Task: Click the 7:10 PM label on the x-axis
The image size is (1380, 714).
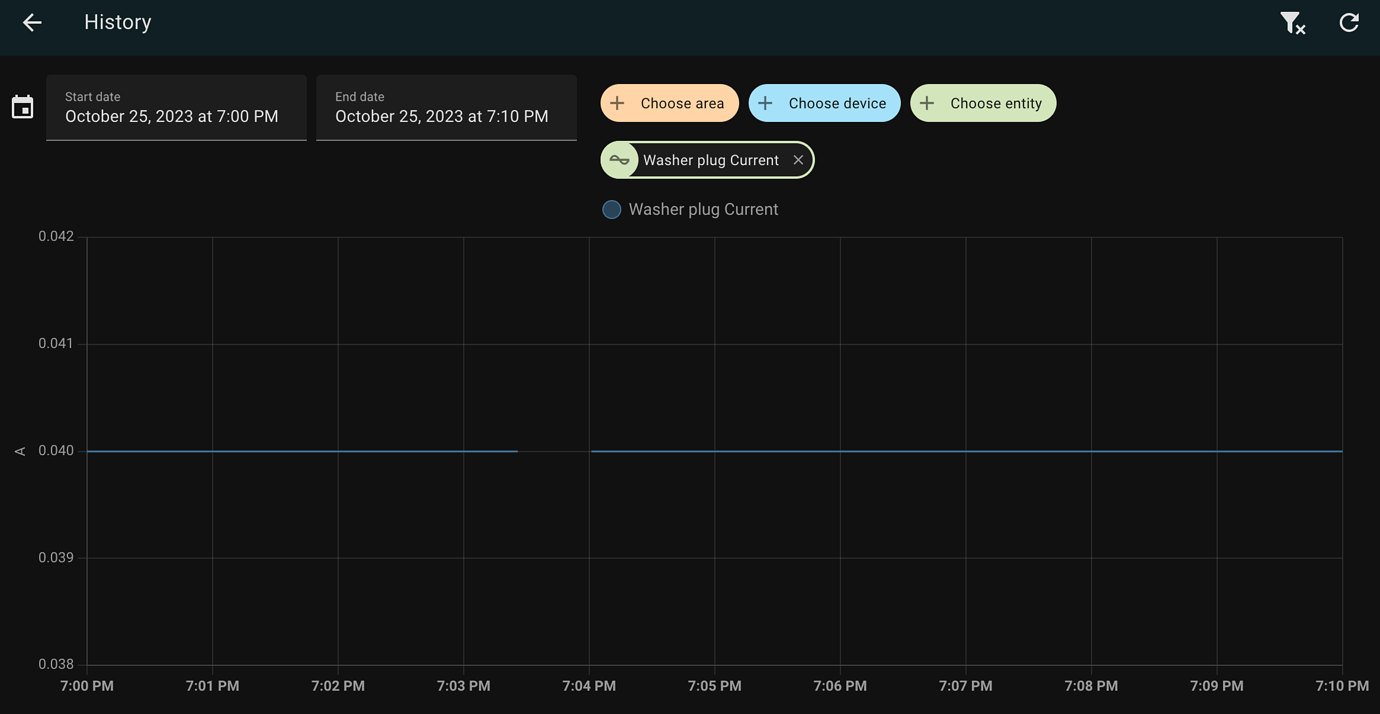Action: [x=1341, y=685]
